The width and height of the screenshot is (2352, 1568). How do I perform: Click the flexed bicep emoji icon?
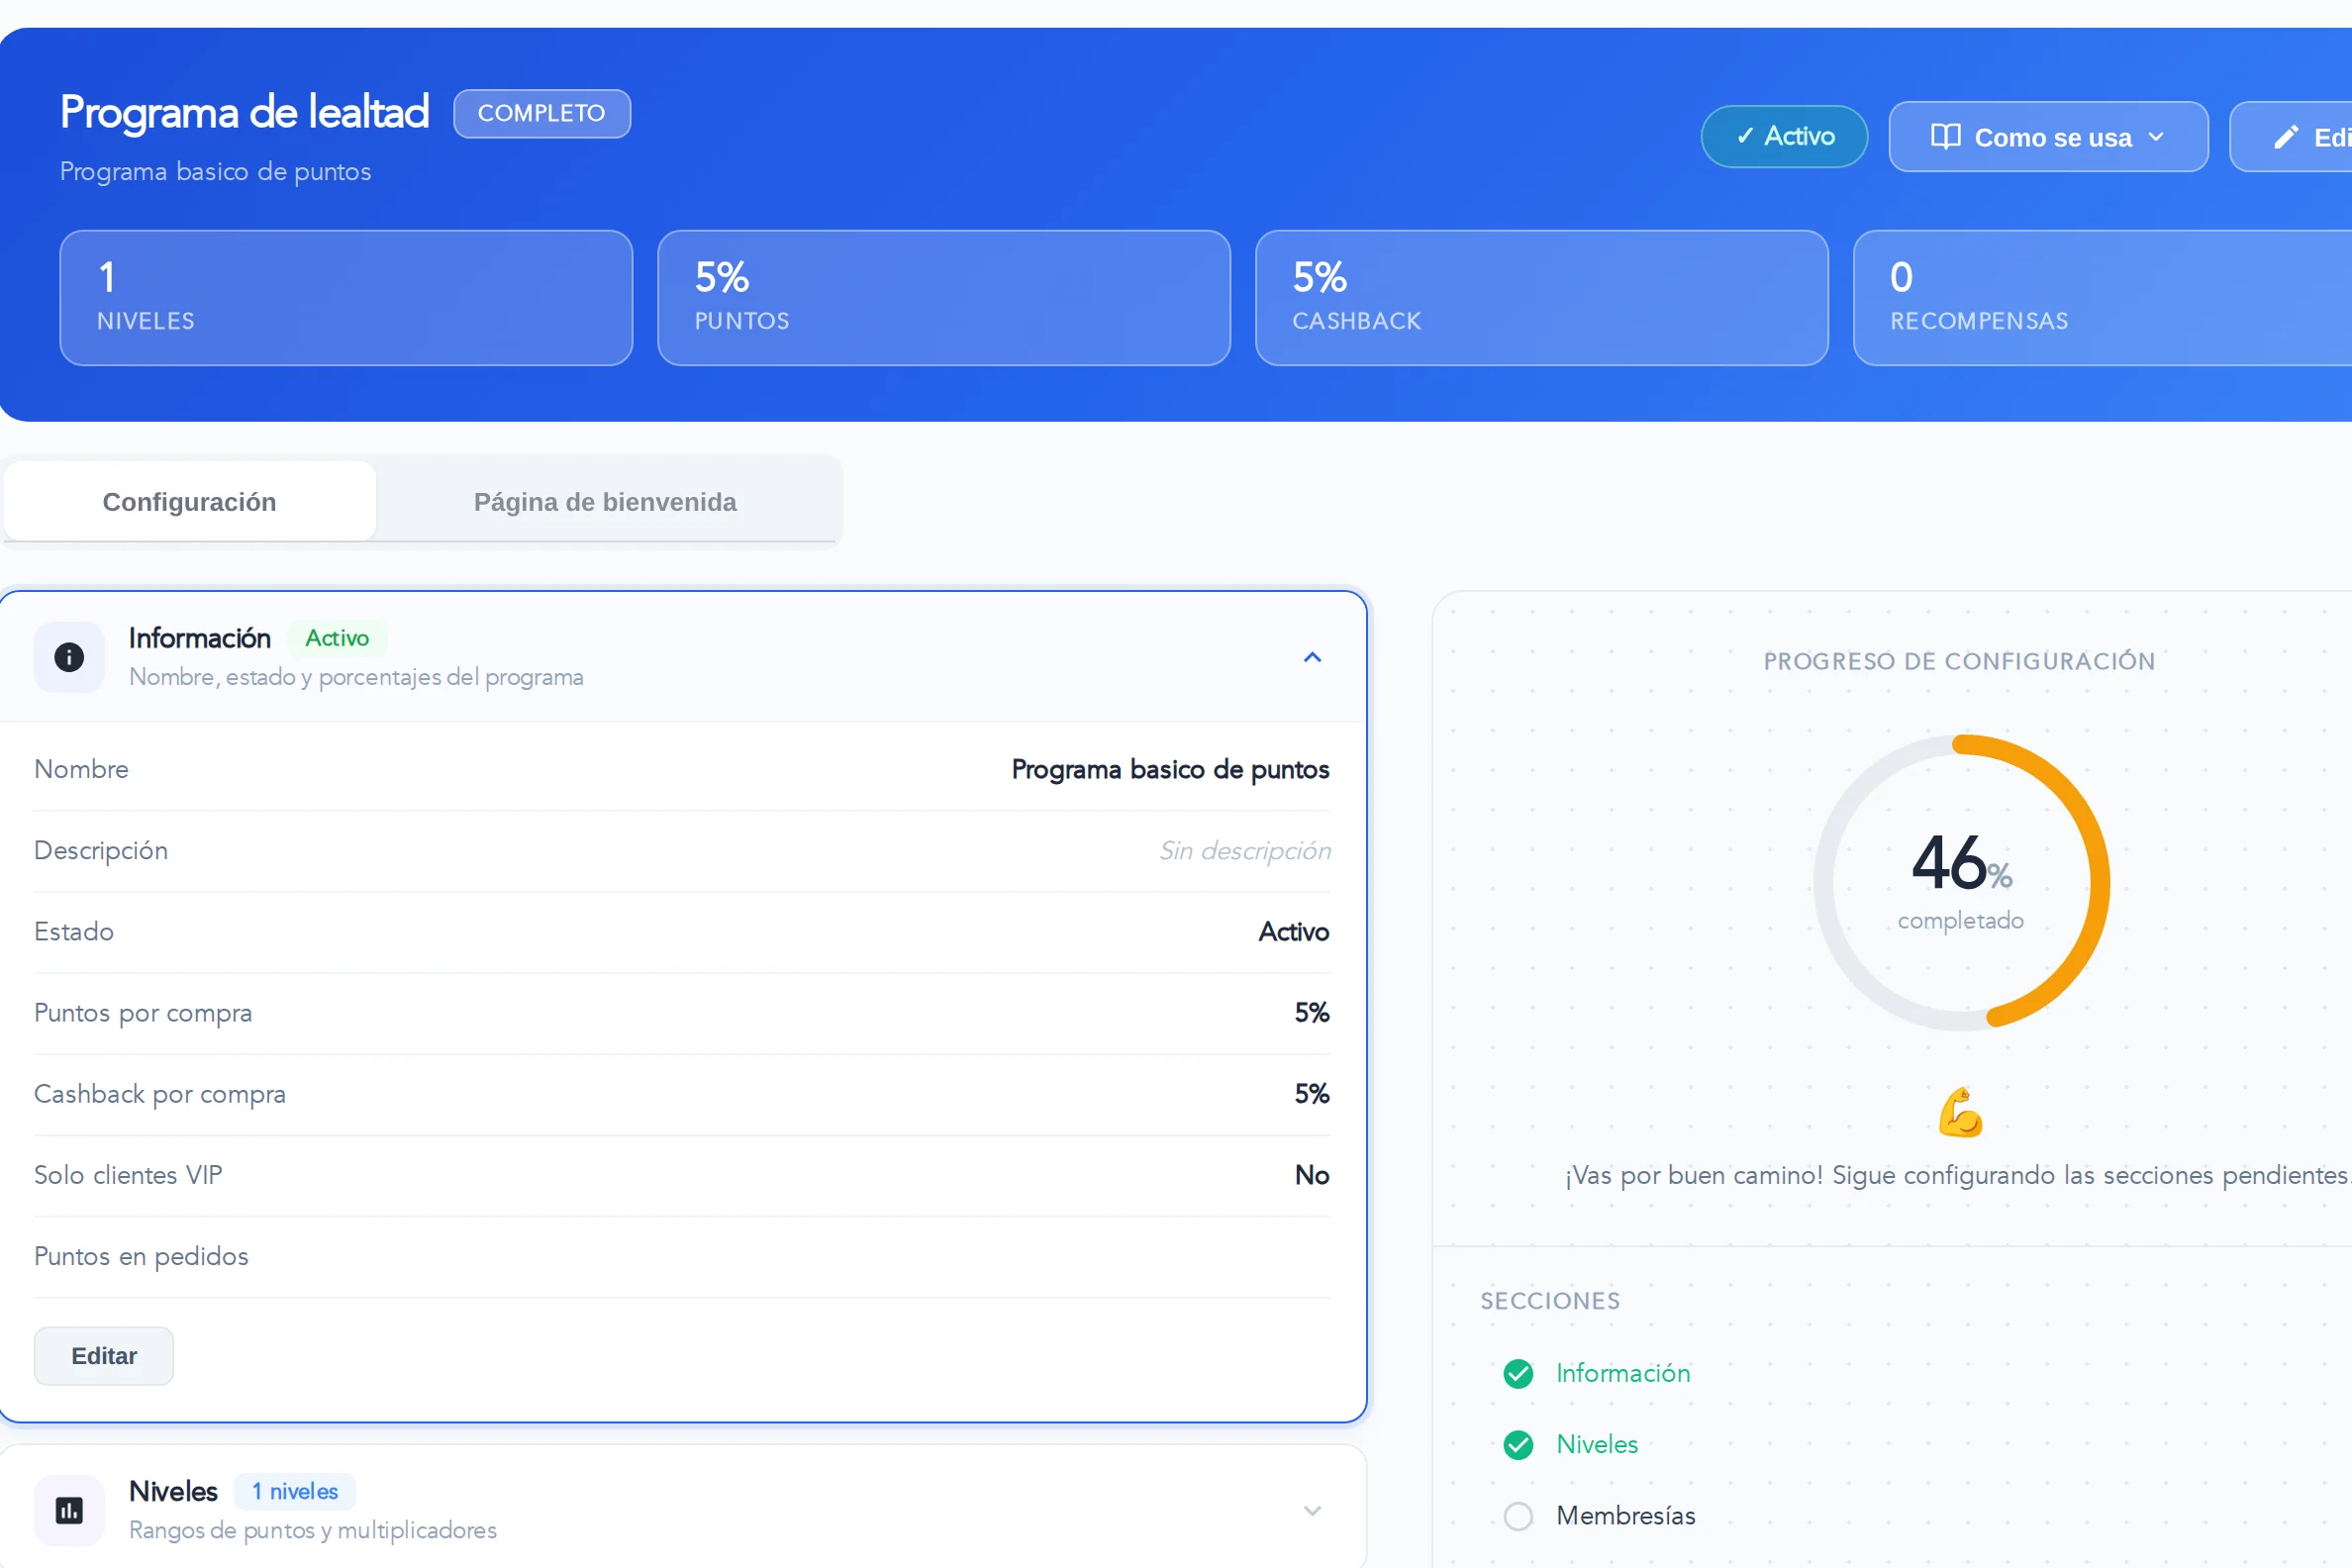click(1960, 1112)
